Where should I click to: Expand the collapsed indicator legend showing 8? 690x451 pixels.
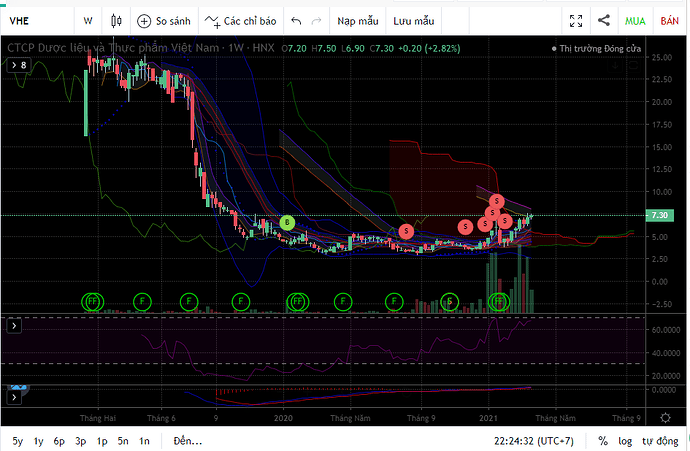(x=17, y=65)
